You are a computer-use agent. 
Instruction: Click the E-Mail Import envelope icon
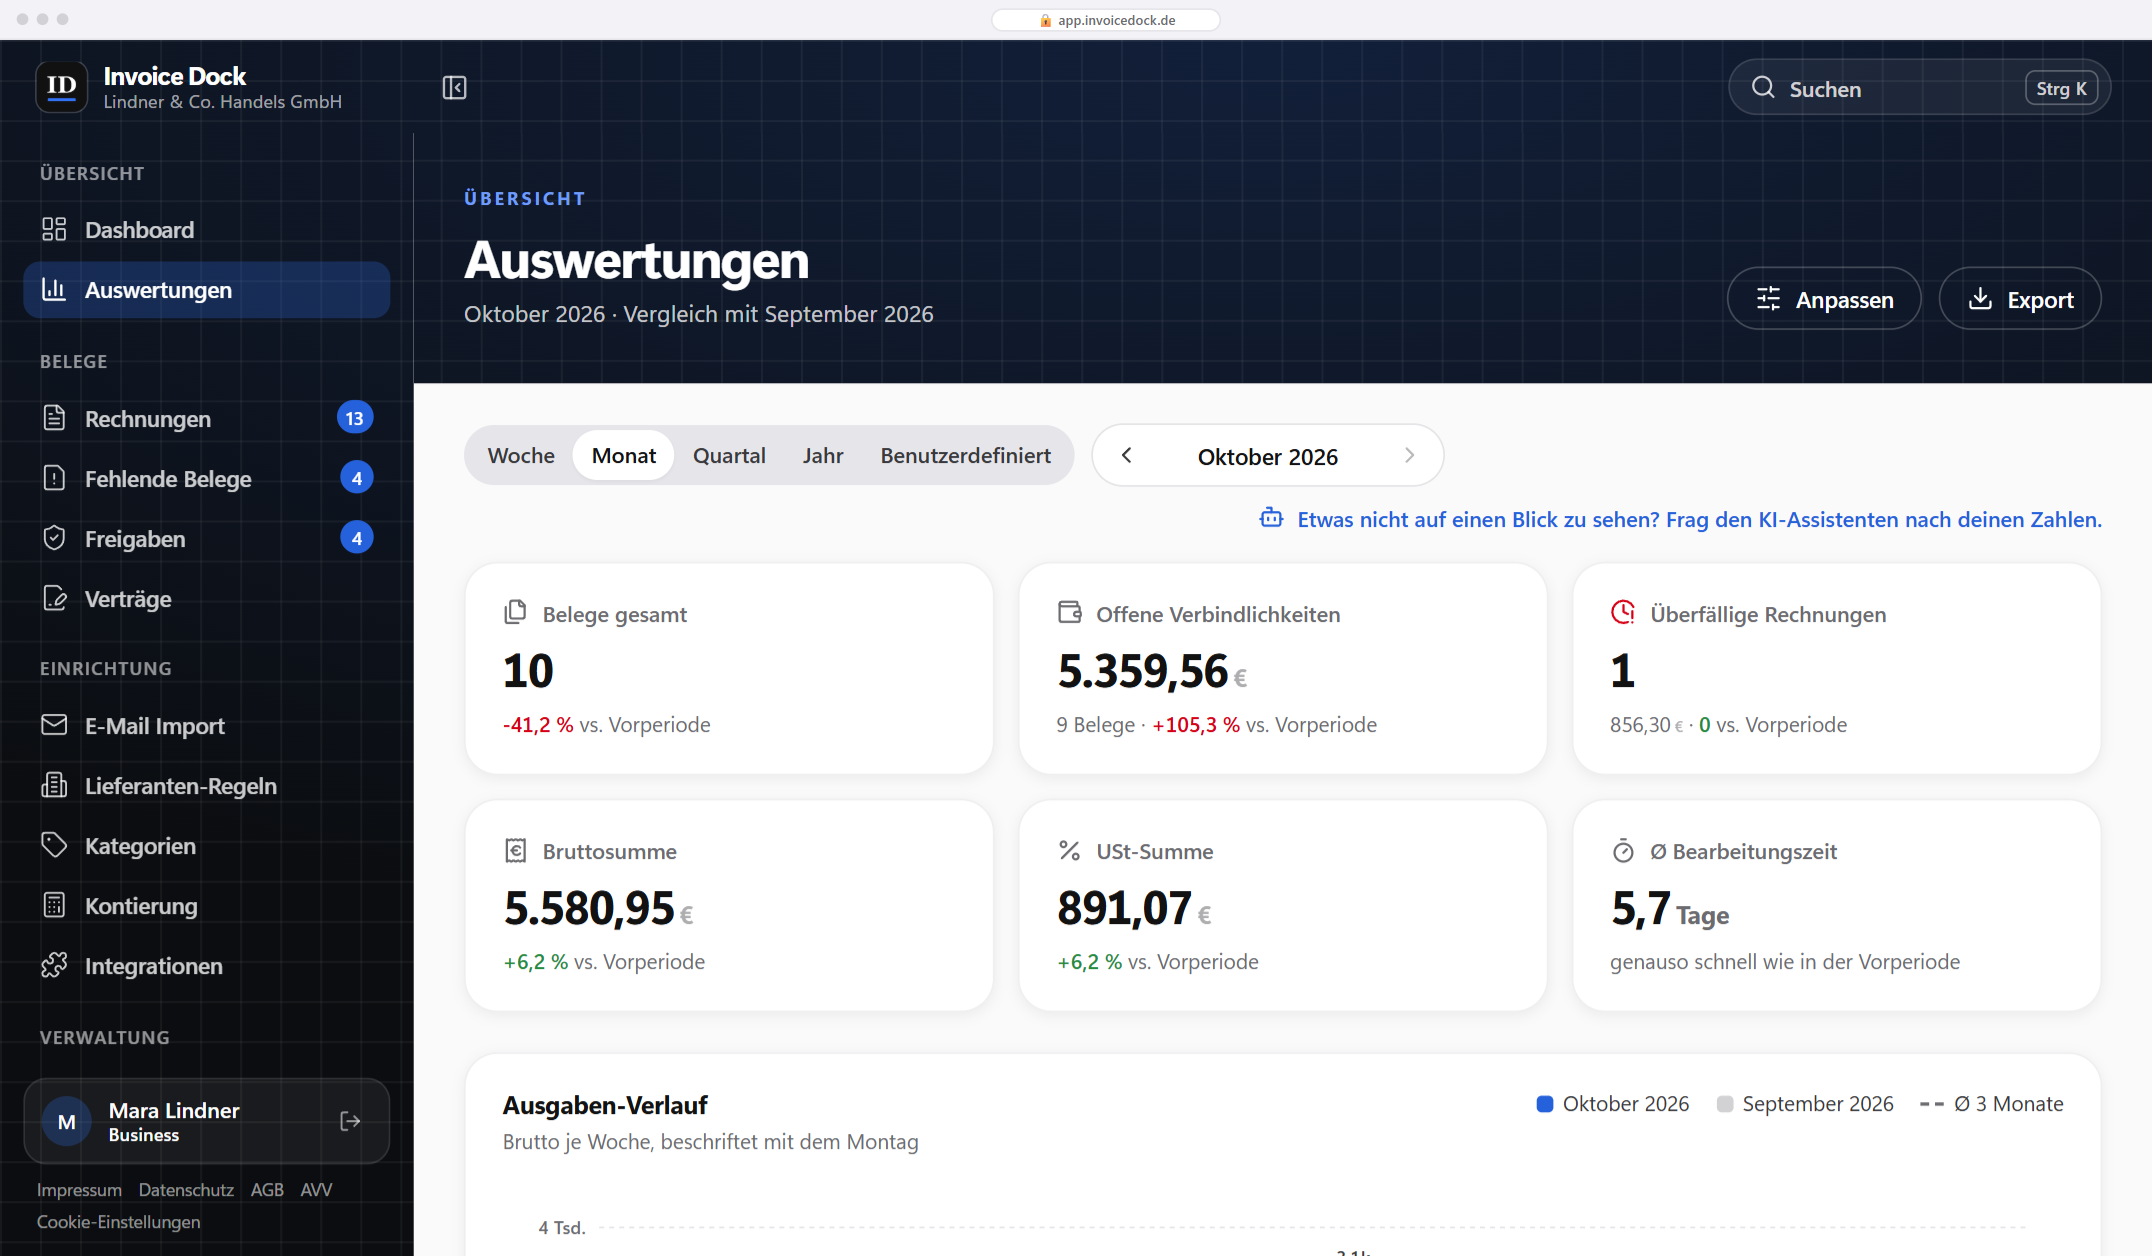click(x=54, y=725)
